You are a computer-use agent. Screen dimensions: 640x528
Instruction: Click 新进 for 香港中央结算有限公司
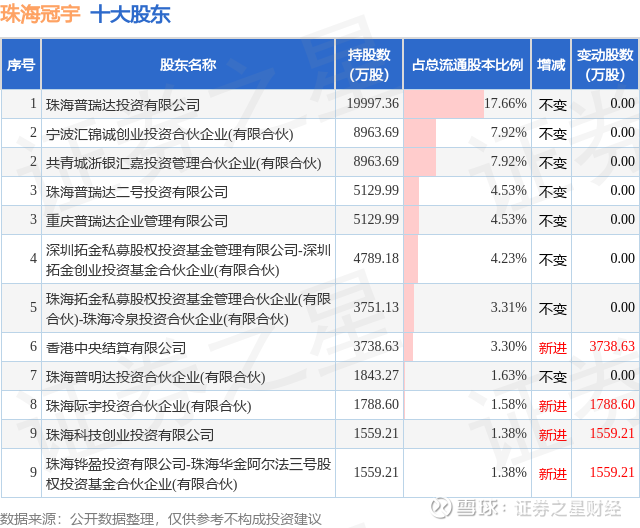pos(553,348)
